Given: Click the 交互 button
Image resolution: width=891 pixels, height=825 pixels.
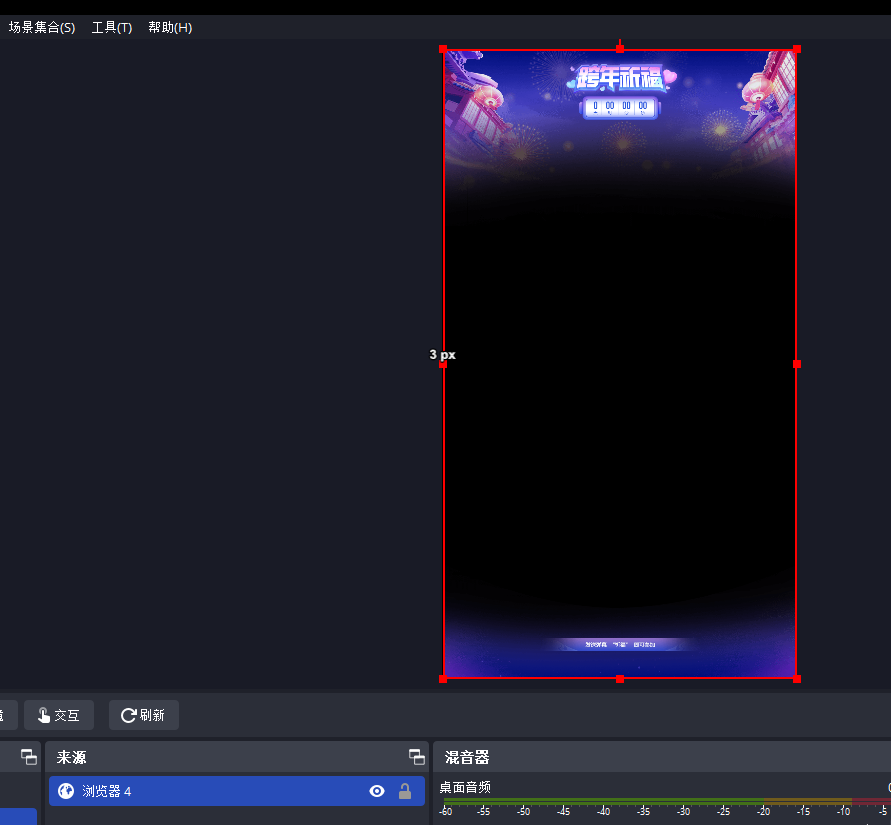Looking at the screenshot, I should (x=59, y=715).
